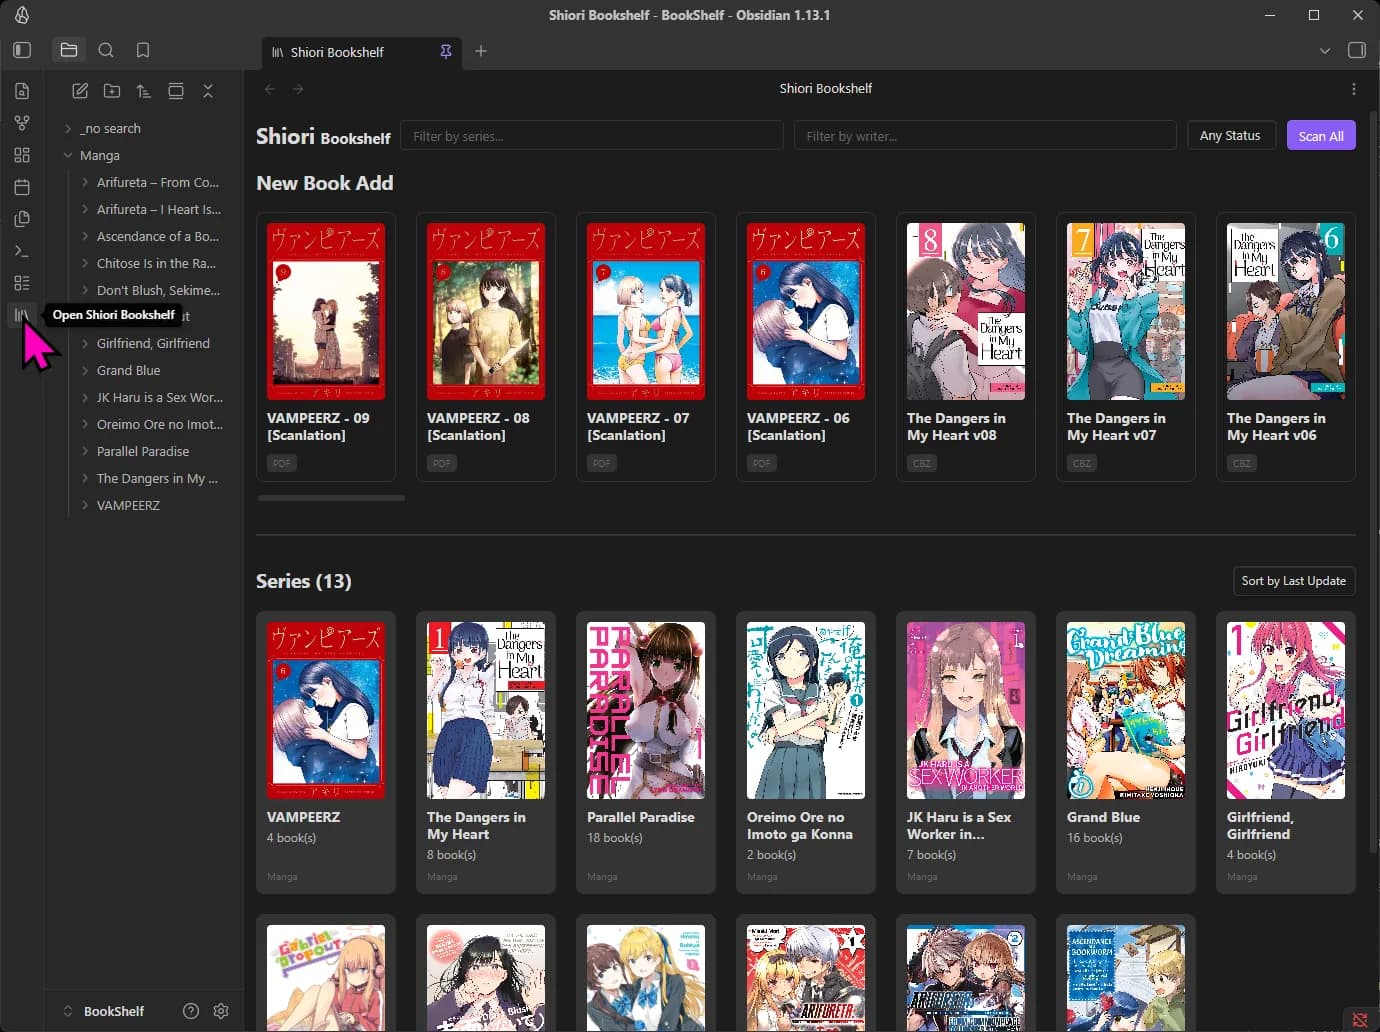Click the Scan All button

click(1321, 136)
